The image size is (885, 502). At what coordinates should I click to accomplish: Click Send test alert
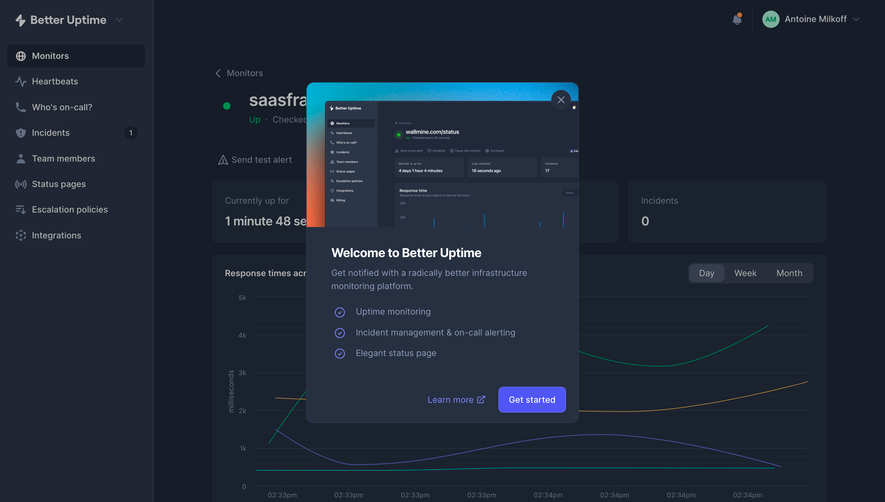[255, 160]
